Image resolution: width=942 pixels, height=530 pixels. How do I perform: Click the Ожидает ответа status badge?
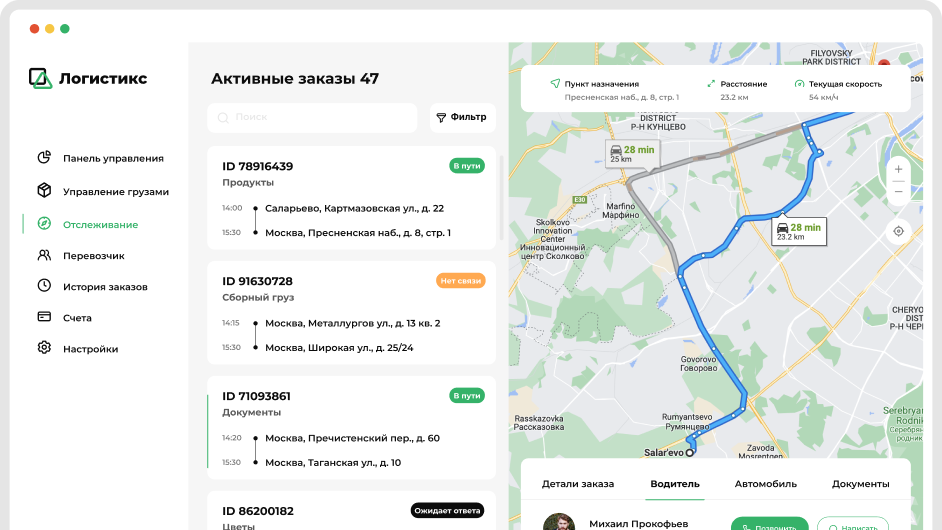point(447,511)
